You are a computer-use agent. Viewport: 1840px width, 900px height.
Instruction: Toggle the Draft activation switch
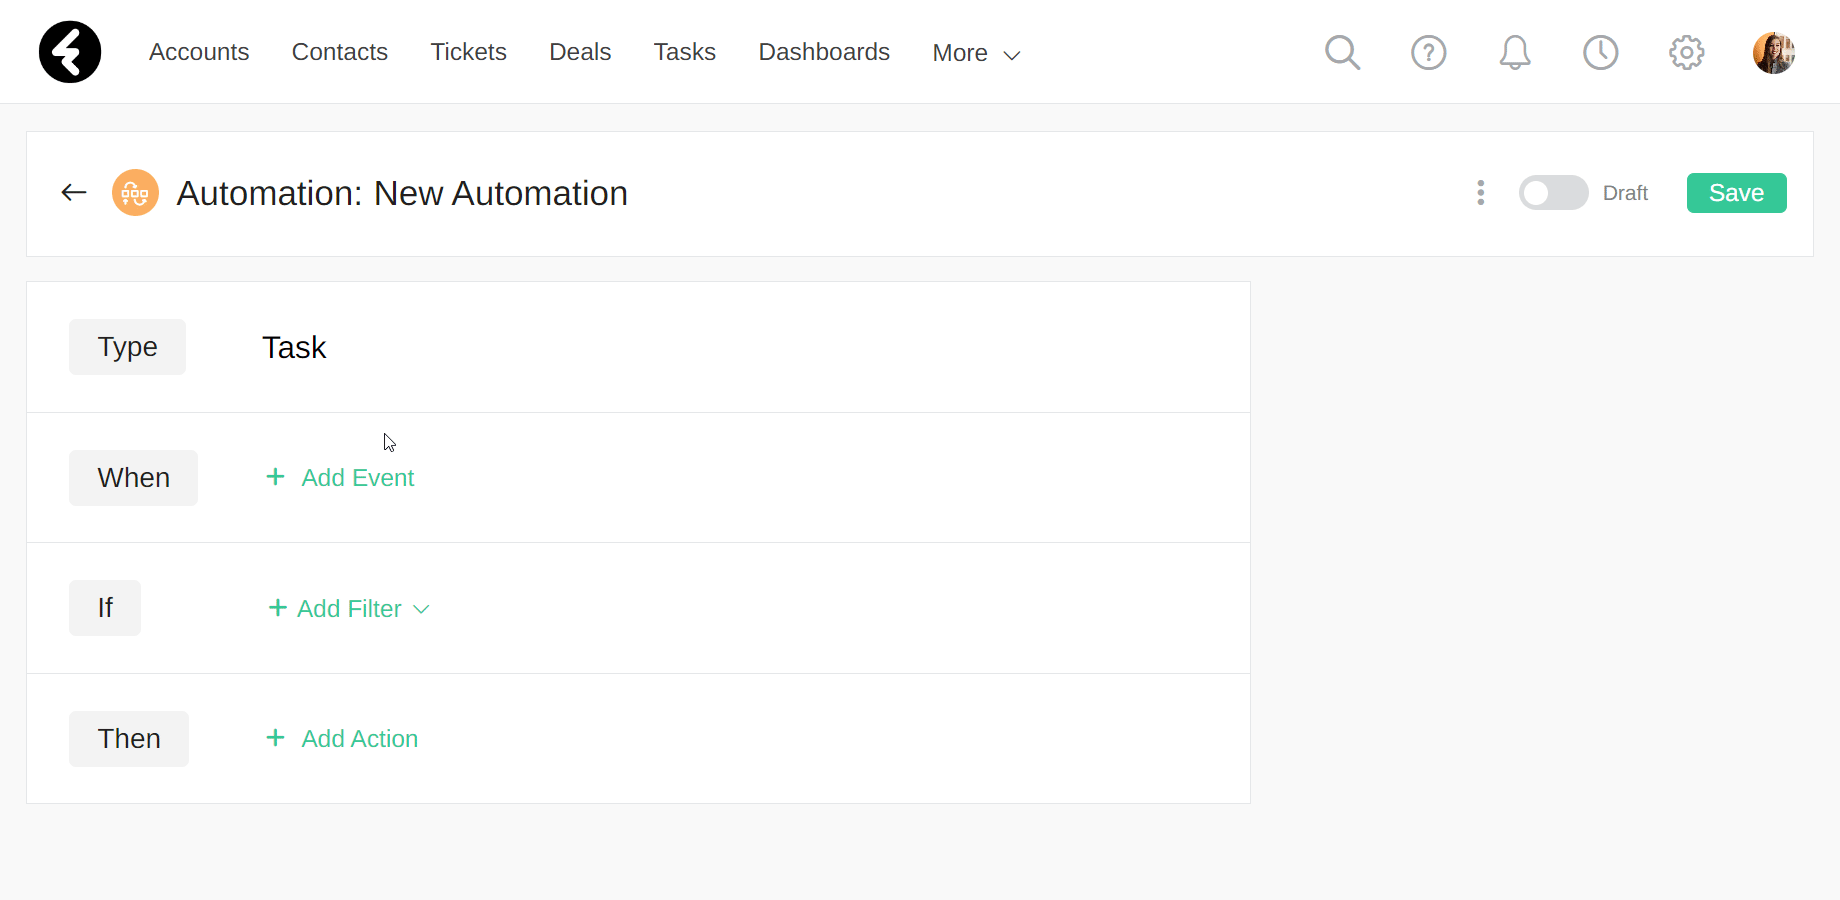[1553, 192]
